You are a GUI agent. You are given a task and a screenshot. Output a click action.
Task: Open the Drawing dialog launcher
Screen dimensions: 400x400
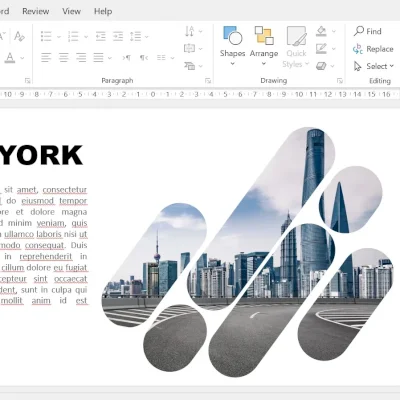point(340,81)
